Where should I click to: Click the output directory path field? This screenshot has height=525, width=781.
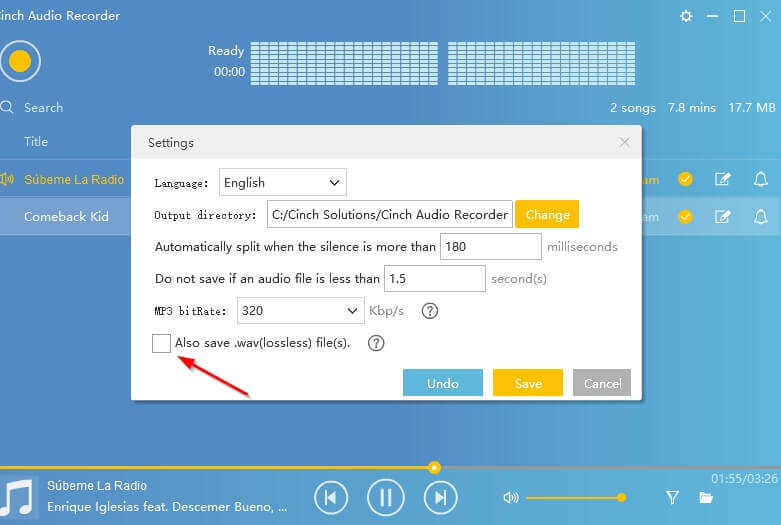pos(390,214)
